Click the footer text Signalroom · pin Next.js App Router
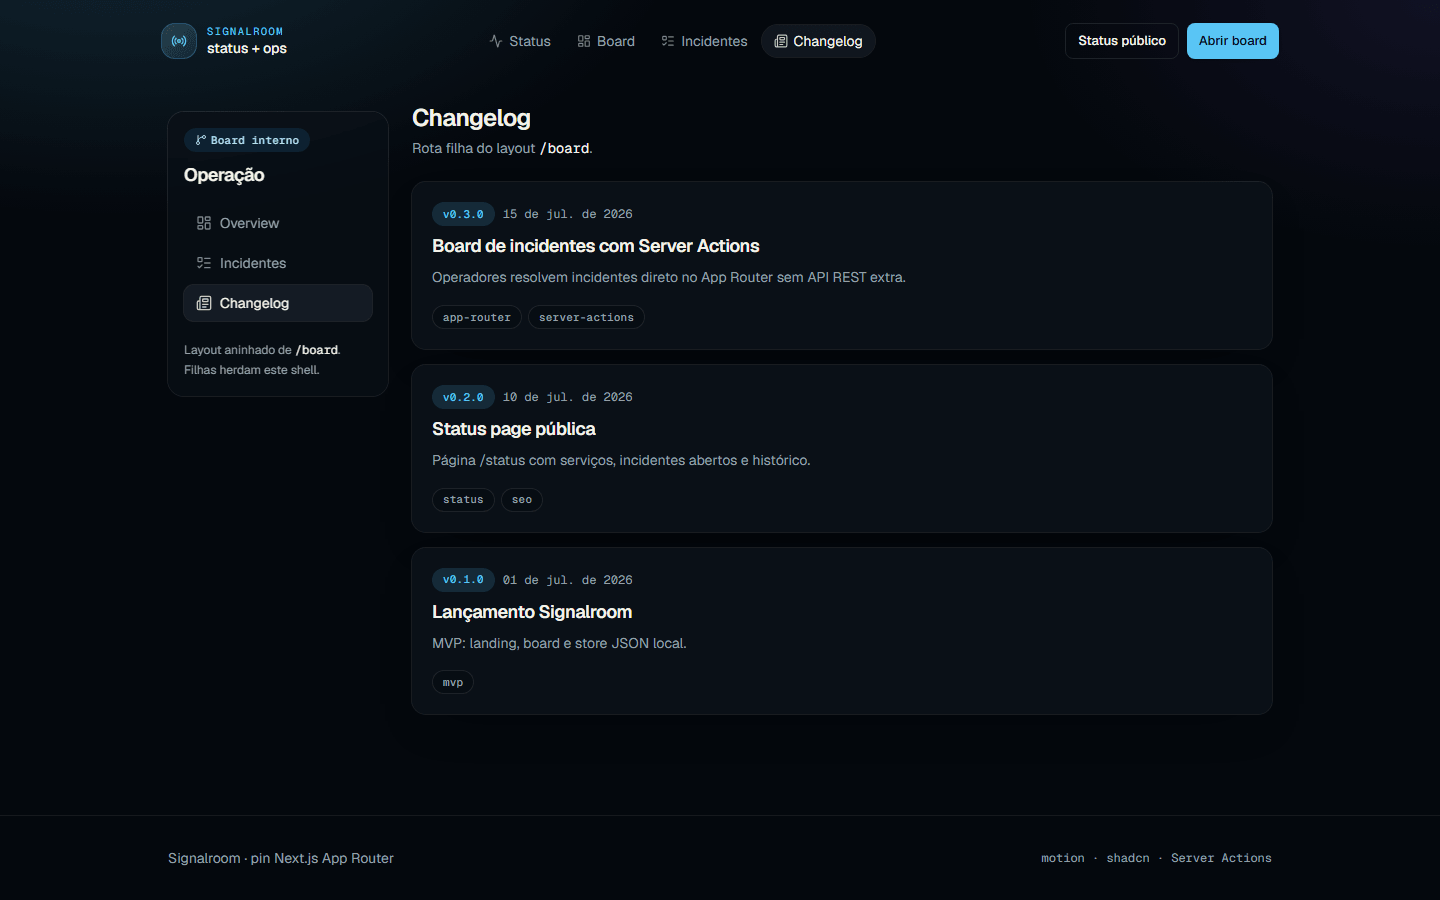The height and width of the screenshot is (900, 1440). pos(281,858)
